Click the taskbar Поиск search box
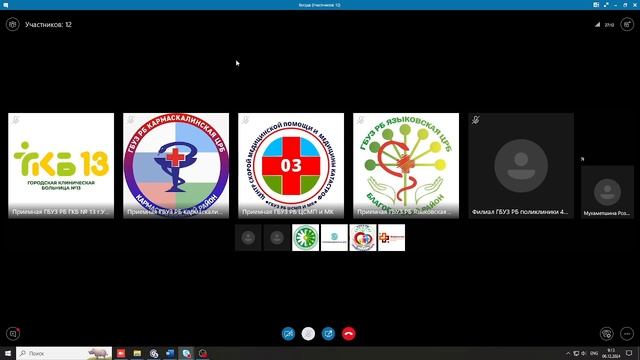640x360 pixels. [64, 353]
